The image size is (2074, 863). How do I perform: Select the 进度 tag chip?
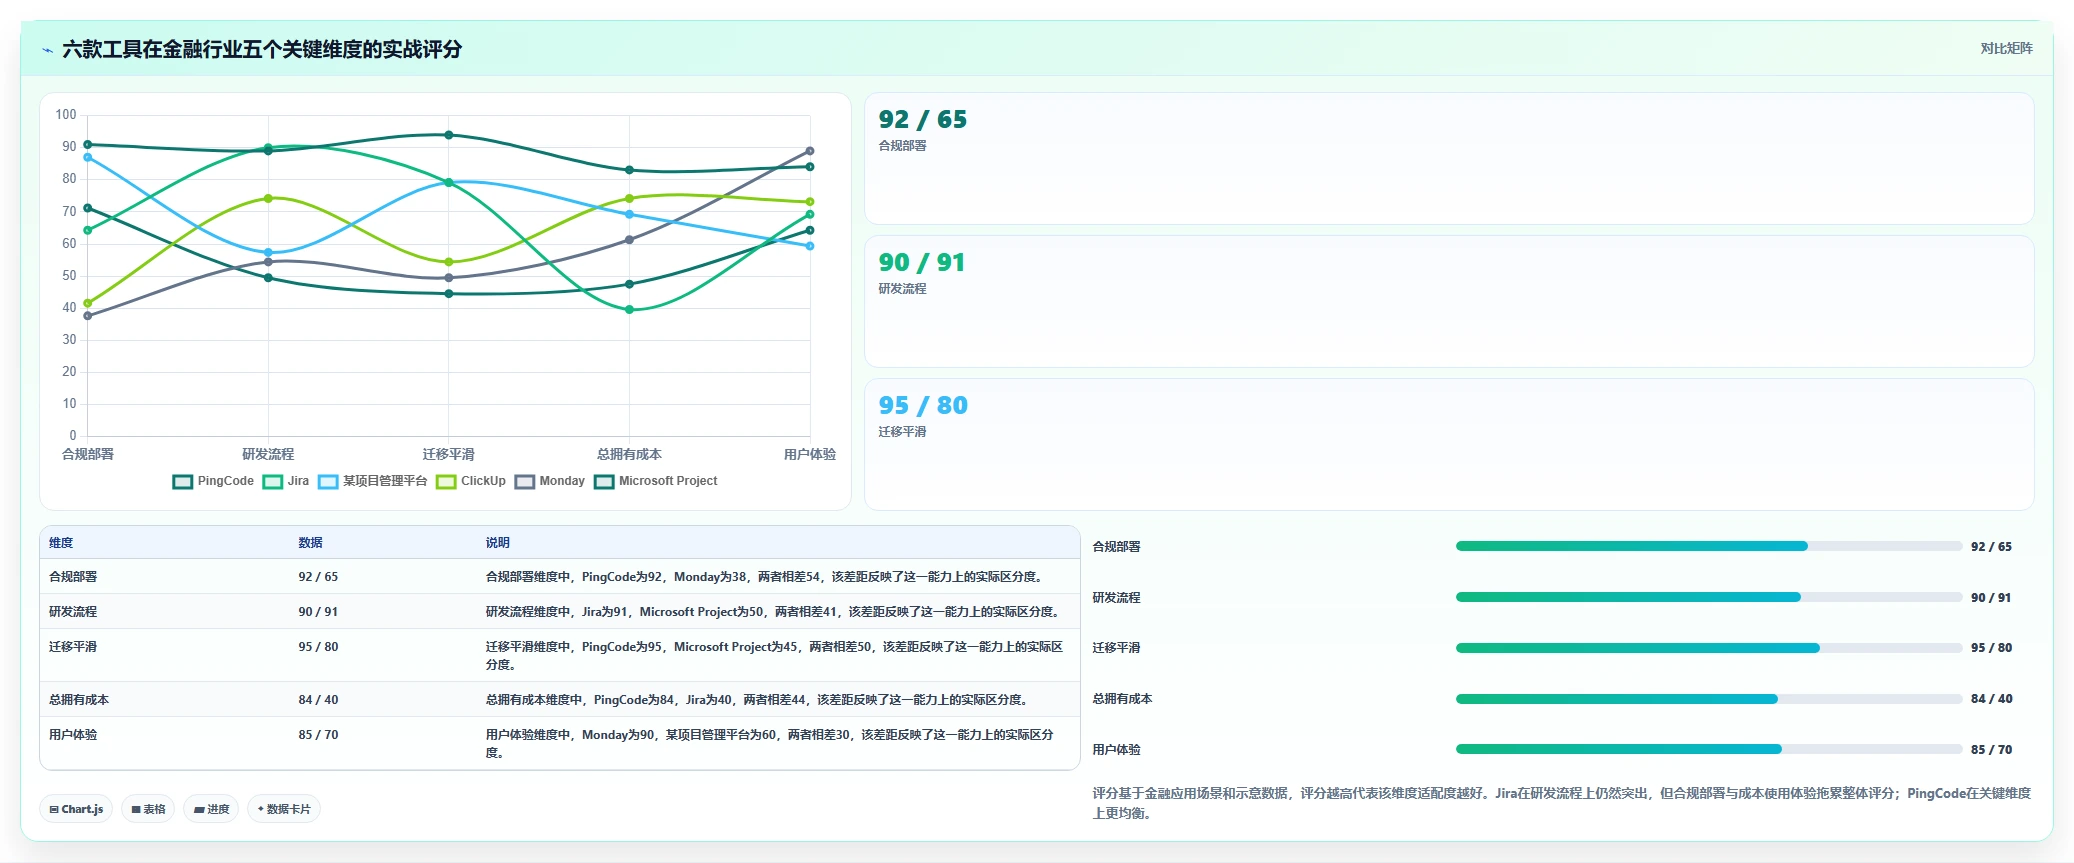pos(211,809)
